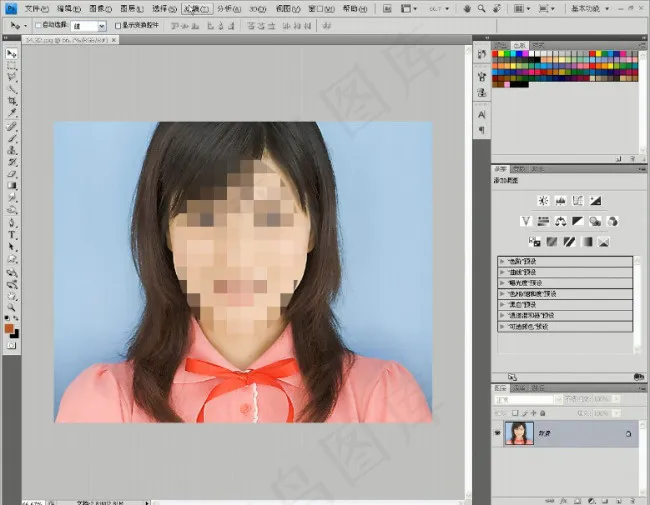Hide the Background layer with eye icon

click(498, 432)
